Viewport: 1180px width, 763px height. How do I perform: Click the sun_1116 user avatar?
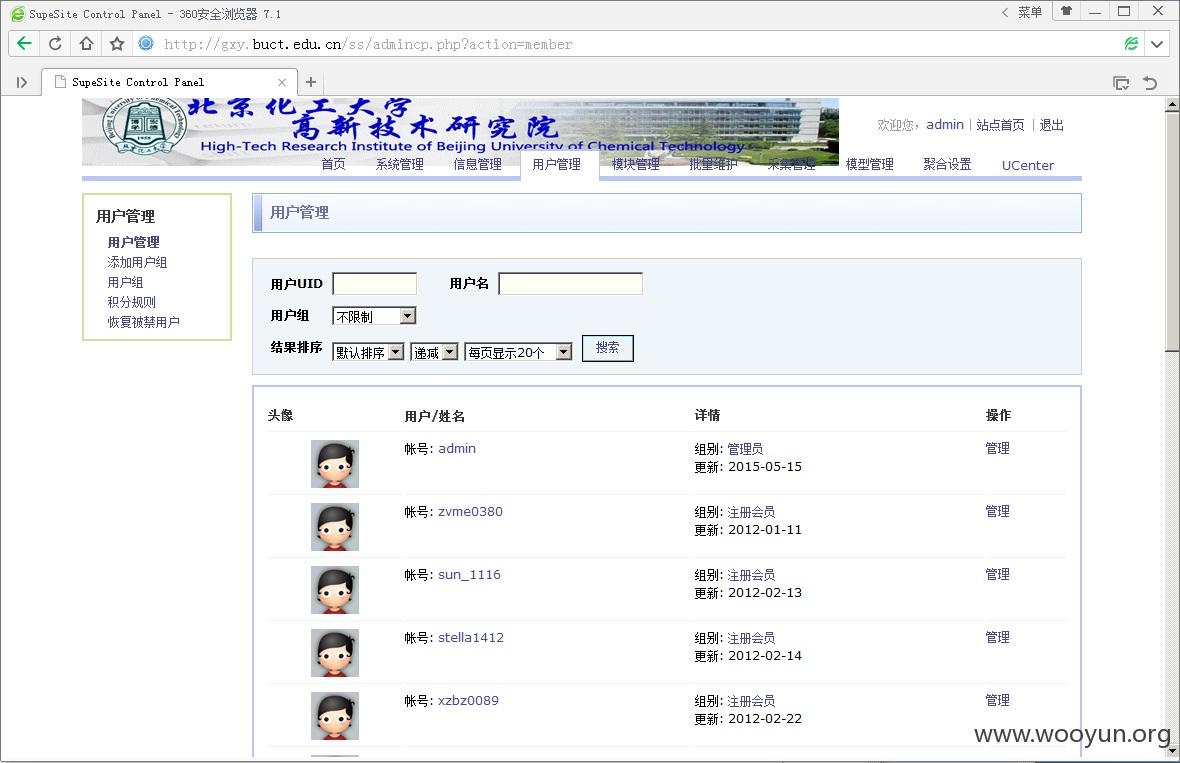pyautogui.click(x=335, y=590)
